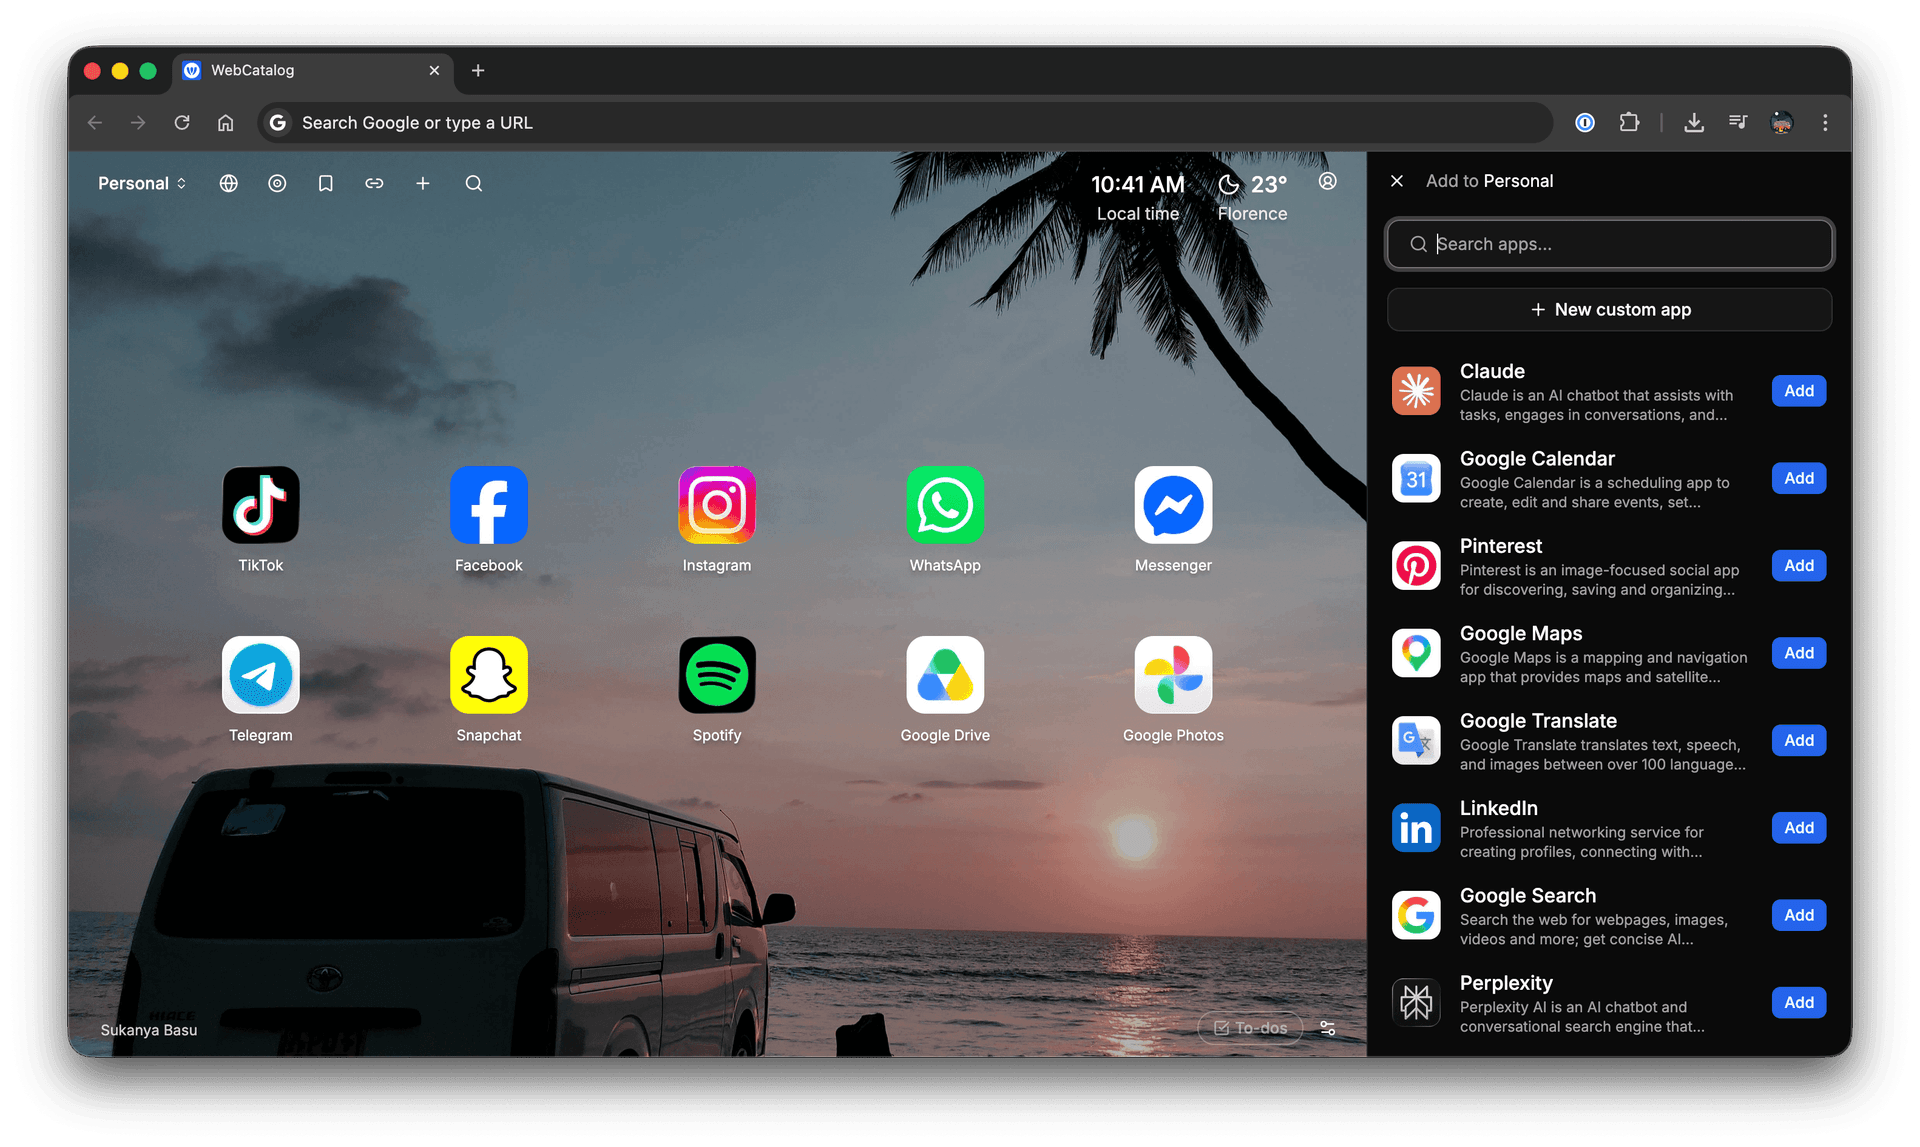Screen dimensions: 1920x1147
Task: Click the browser address bar
Action: point(905,122)
